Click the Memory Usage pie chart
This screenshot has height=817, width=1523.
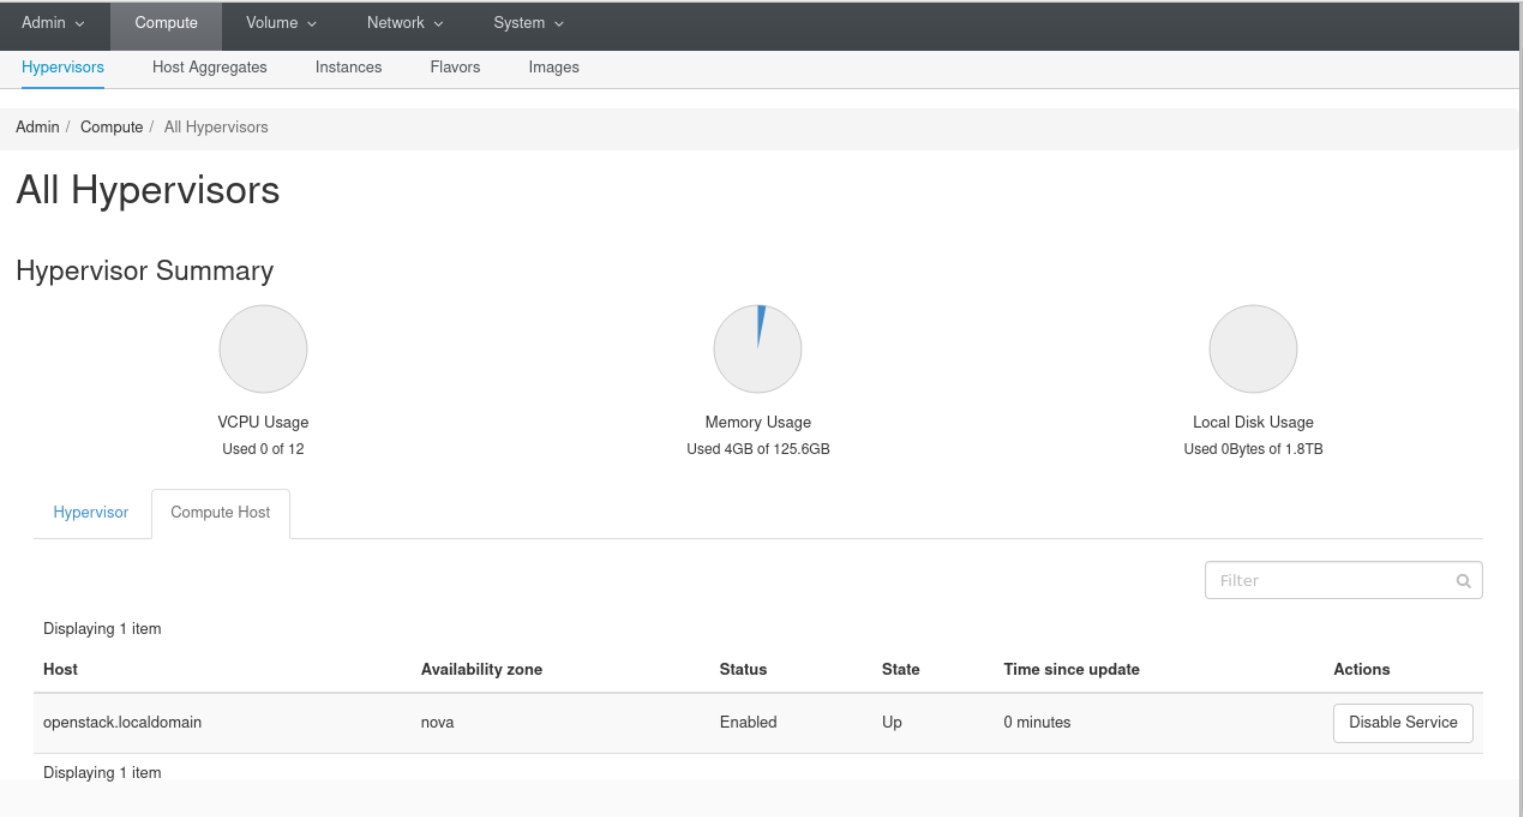(757, 348)
